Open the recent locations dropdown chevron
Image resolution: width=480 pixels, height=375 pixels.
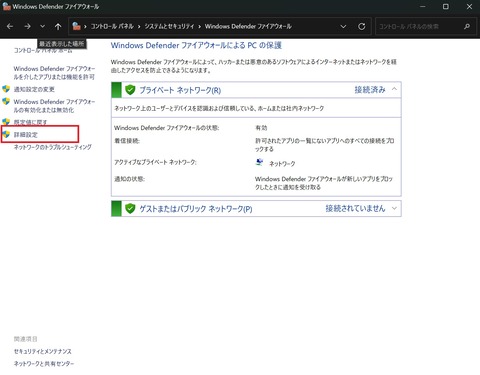(42, 26)
